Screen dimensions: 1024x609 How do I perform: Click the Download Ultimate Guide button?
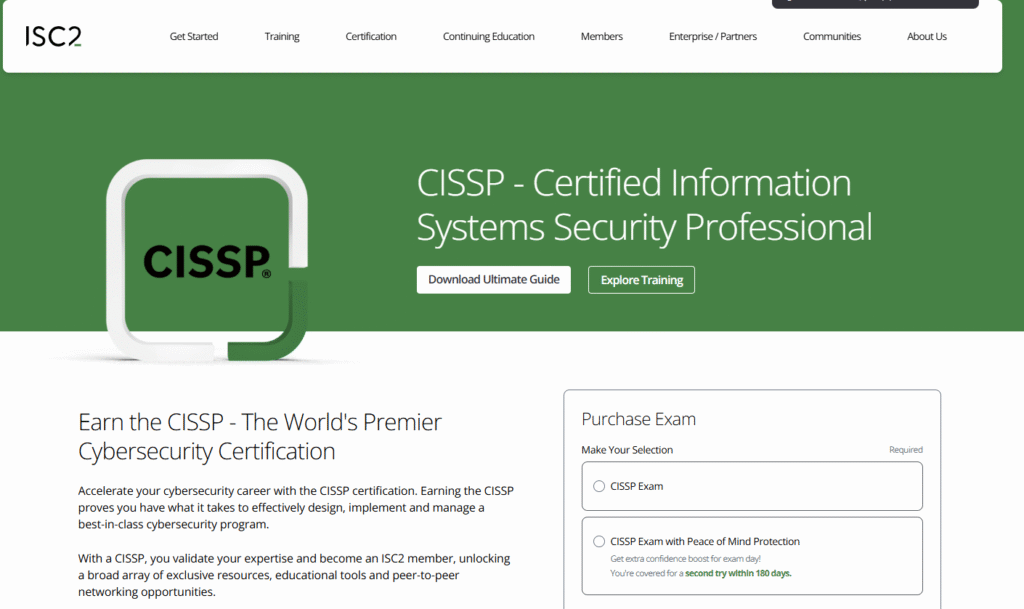pyautogui.click(x=494, y=279)
